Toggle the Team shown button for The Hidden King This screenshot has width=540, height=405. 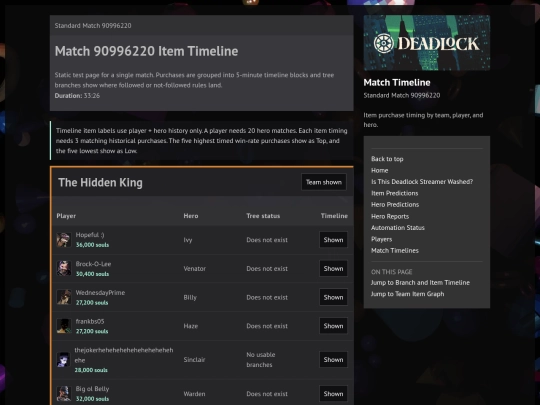pos(324,182)
